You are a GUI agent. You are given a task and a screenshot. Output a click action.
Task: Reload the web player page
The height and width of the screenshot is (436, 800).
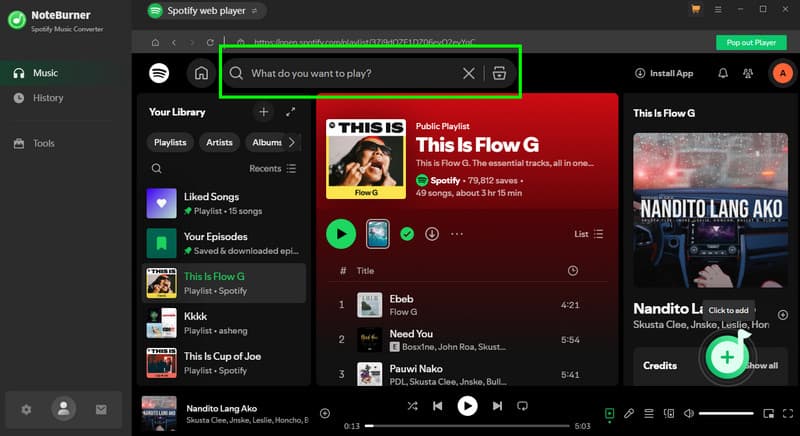[210, 42]
